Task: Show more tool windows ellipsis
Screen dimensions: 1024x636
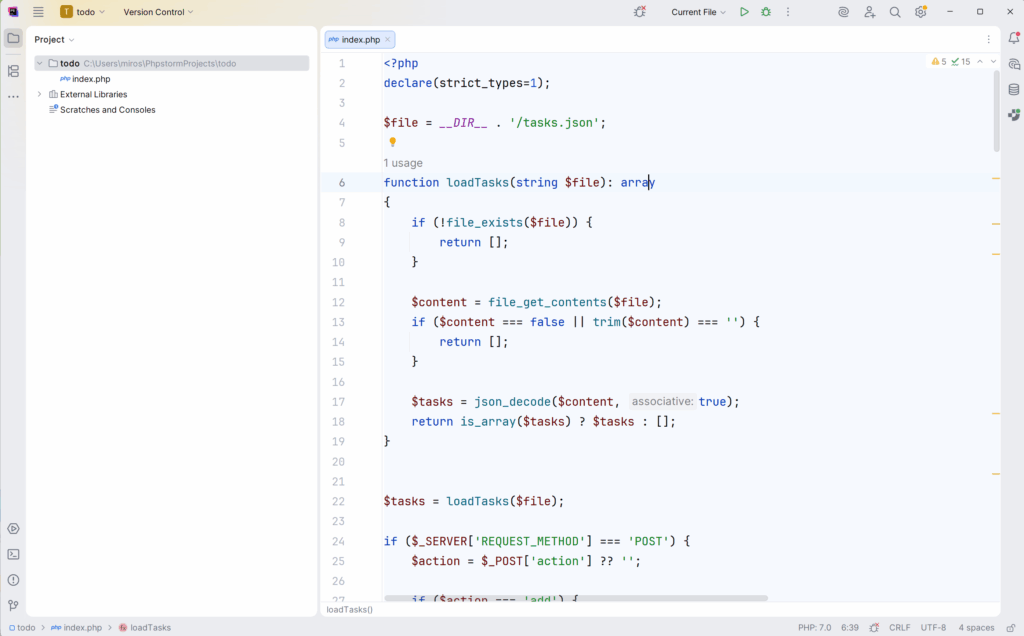Action: [13, 97]
